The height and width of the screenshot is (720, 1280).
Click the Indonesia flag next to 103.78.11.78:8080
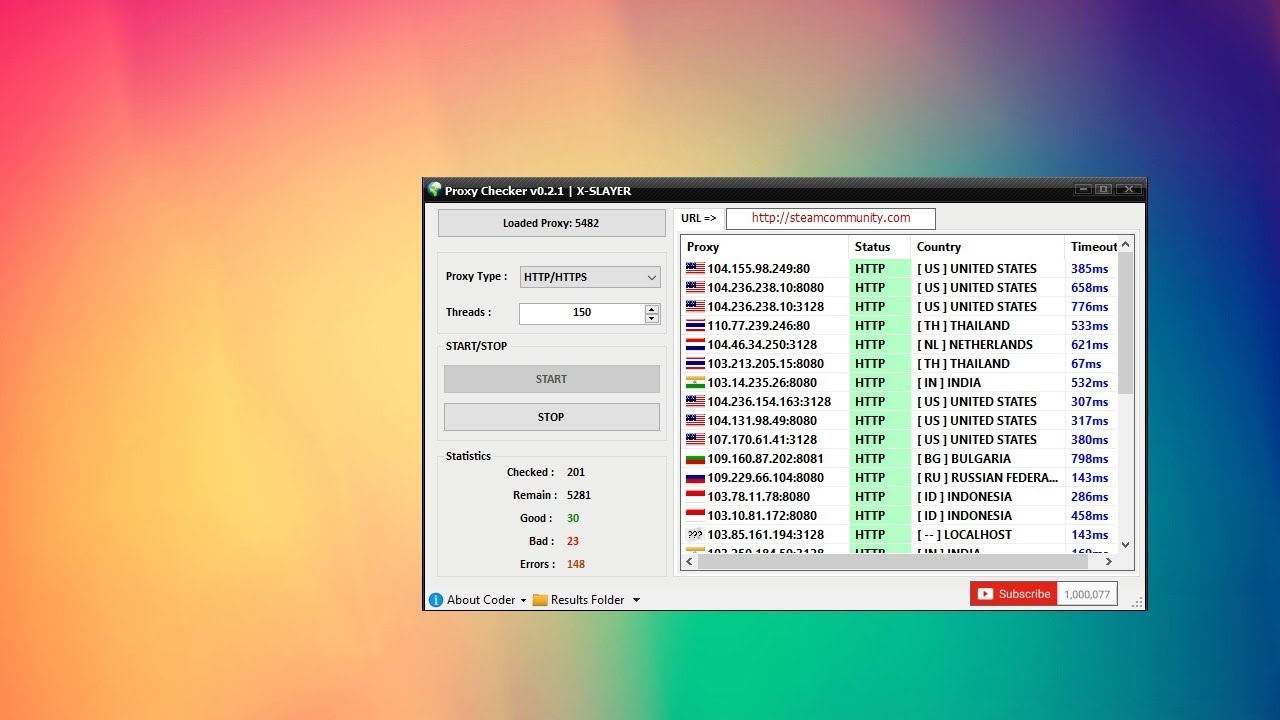tap(695, 496)
